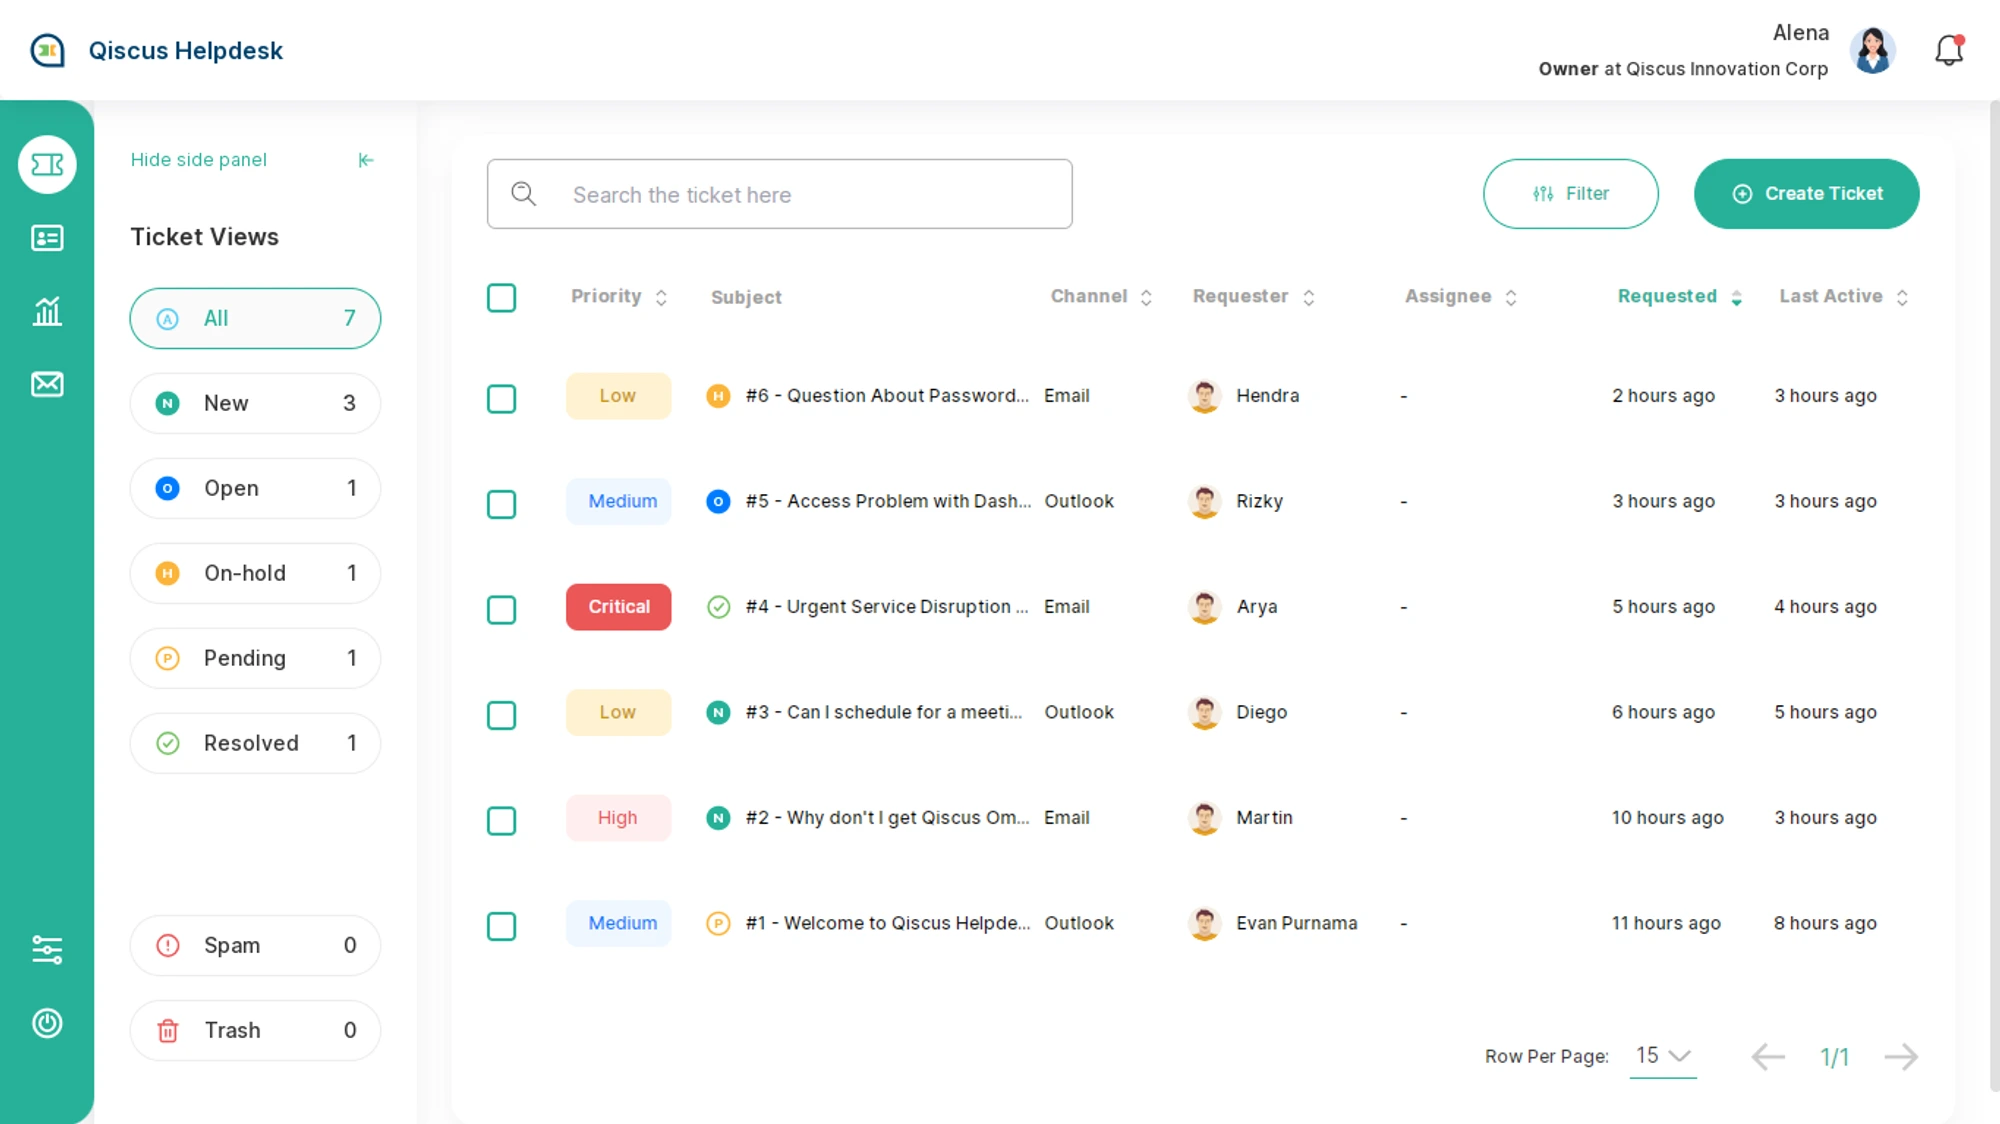Collapse the side panel with the arrow icon
The image size is (2000, 1124).
click(366, 160)
